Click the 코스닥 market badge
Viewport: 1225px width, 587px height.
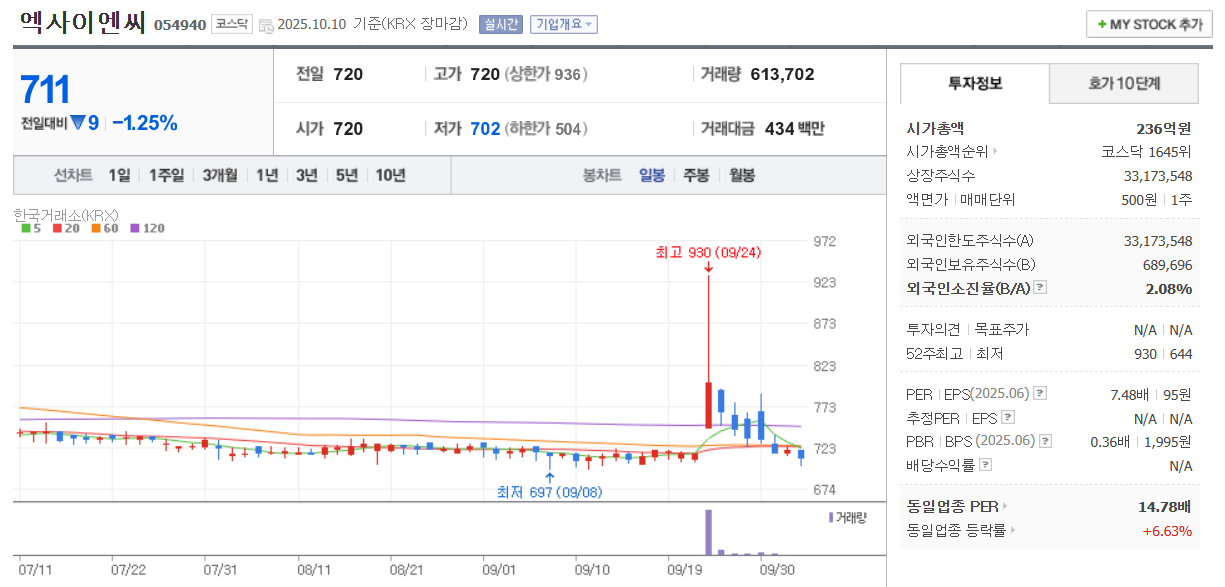point(232,24)
